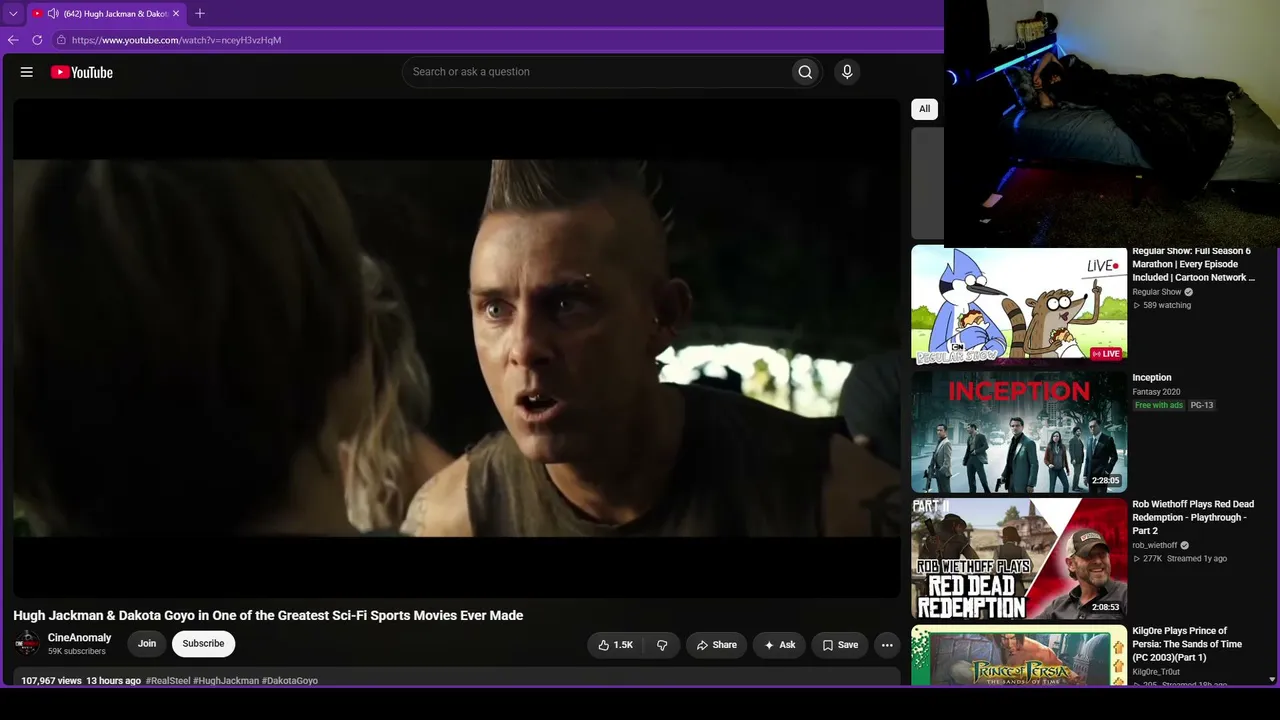This screenshot has width=1280, height=720.
Task: Select the YouTube browser tab
Action: pyautogui.click(x=106, y=14)
